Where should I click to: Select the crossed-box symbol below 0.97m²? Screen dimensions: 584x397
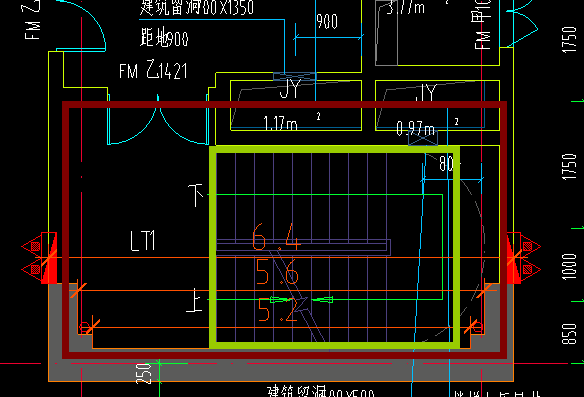coord(423,138)
